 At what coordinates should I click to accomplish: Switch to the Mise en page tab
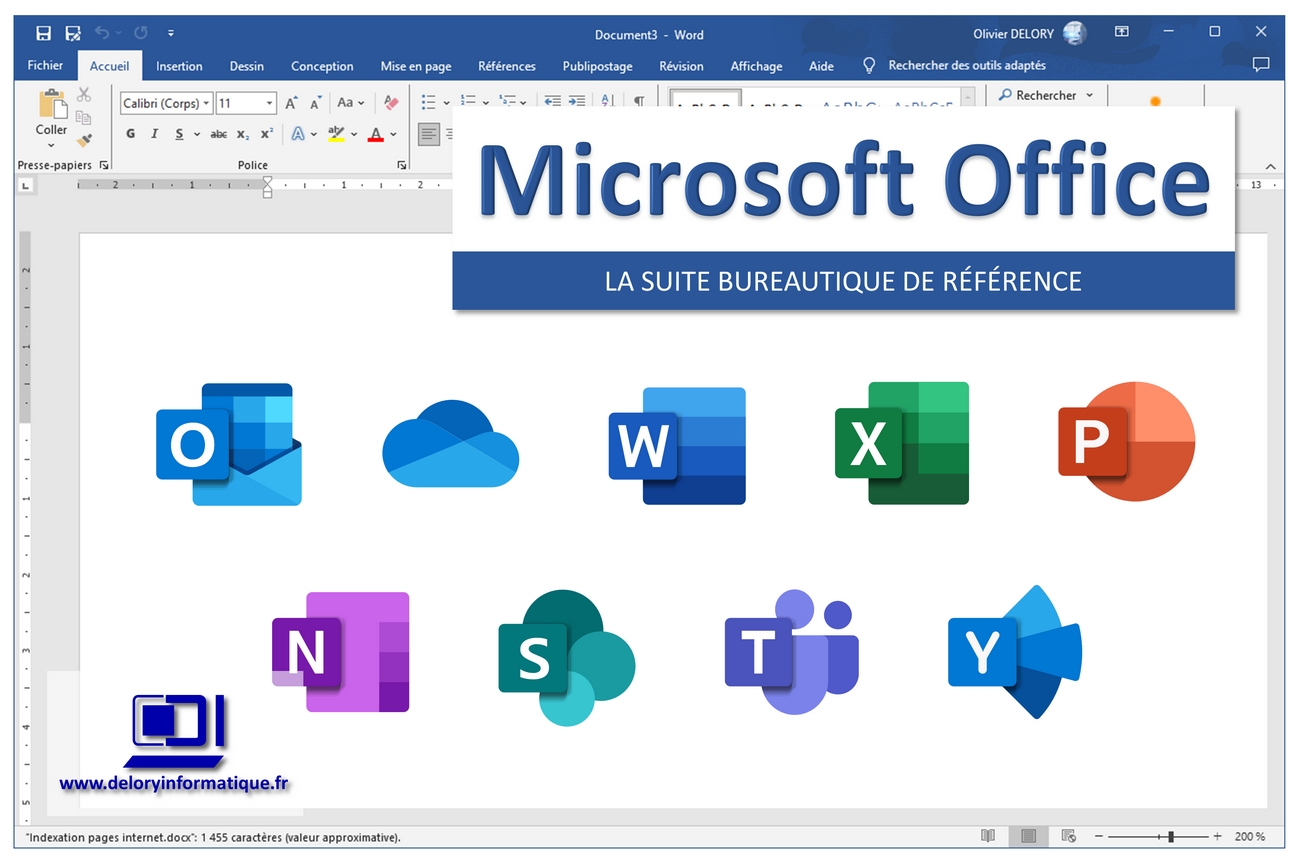(x=415, y=66)
